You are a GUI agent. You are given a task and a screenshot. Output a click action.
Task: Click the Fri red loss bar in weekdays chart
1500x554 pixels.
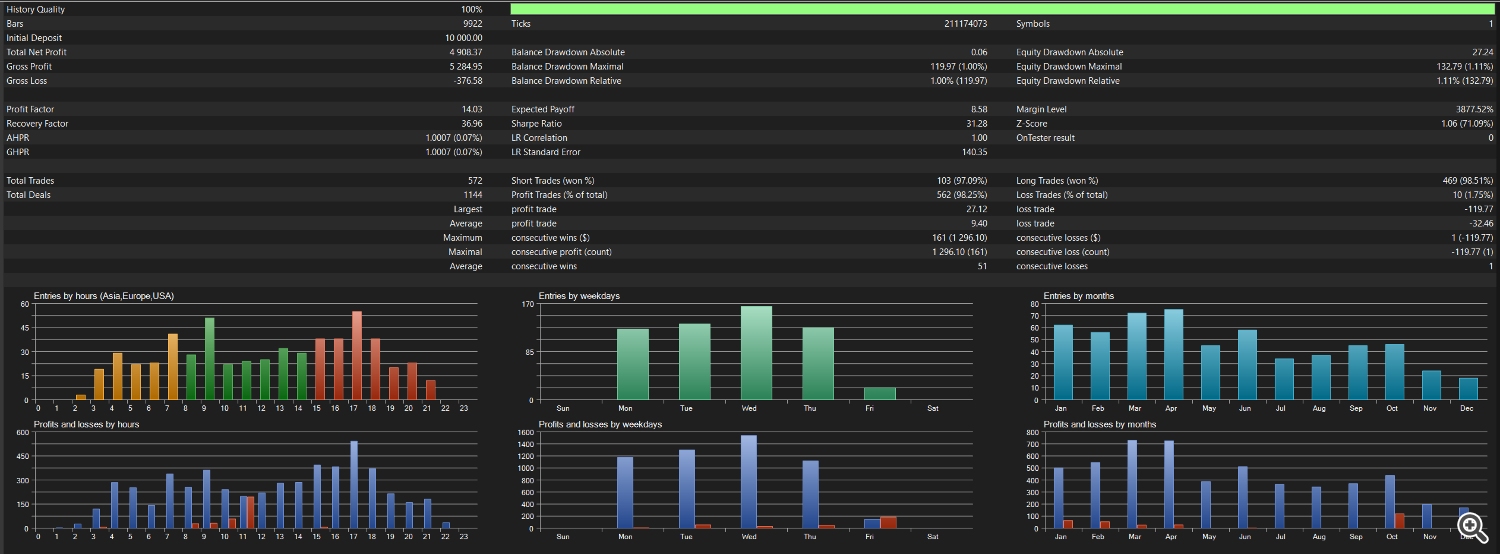(x=888, y=522)
